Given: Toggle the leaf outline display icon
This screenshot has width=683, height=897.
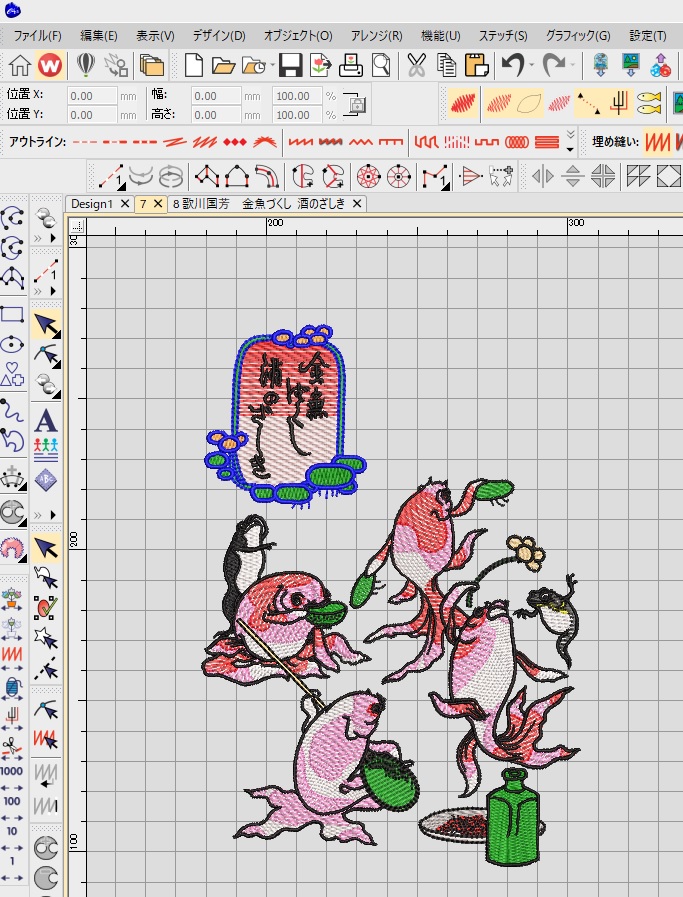Looking at the screenshot, I should (529, 104).
